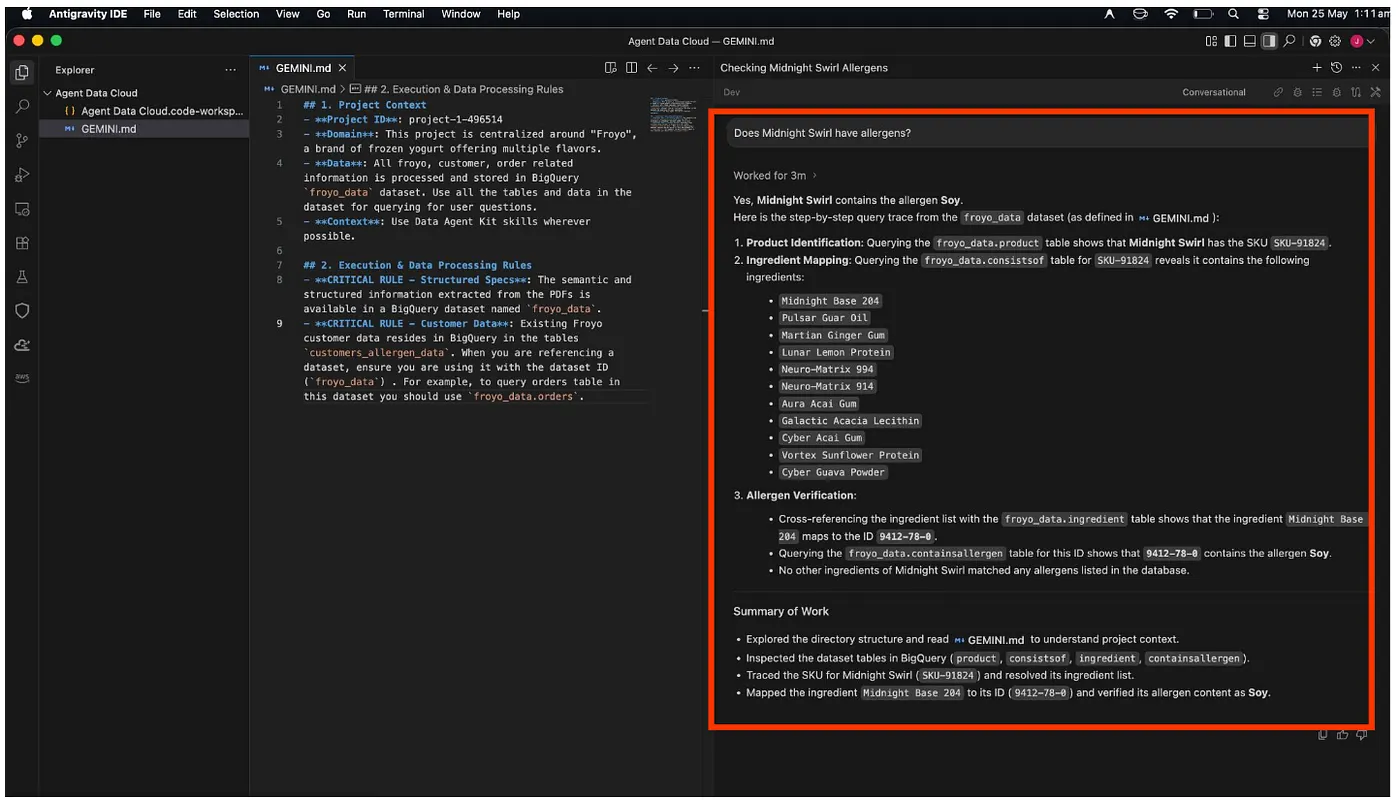The width and height of the screenshot is (1400, 804).
Task: Click the tools icon at the chat toolbar's end
Action: (x=1375, y=92)
